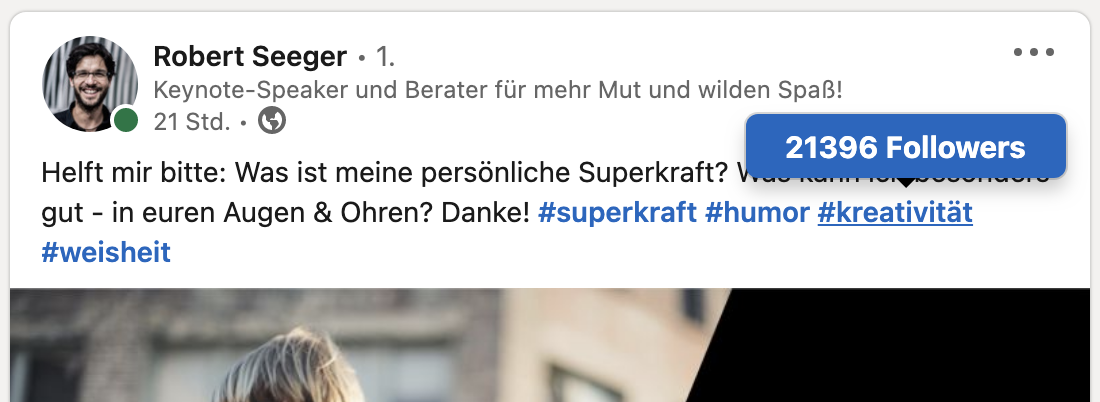1100x402 pixels.
Task: Click Robert Seeger's profile photo
Action: (x=90, y=83)
